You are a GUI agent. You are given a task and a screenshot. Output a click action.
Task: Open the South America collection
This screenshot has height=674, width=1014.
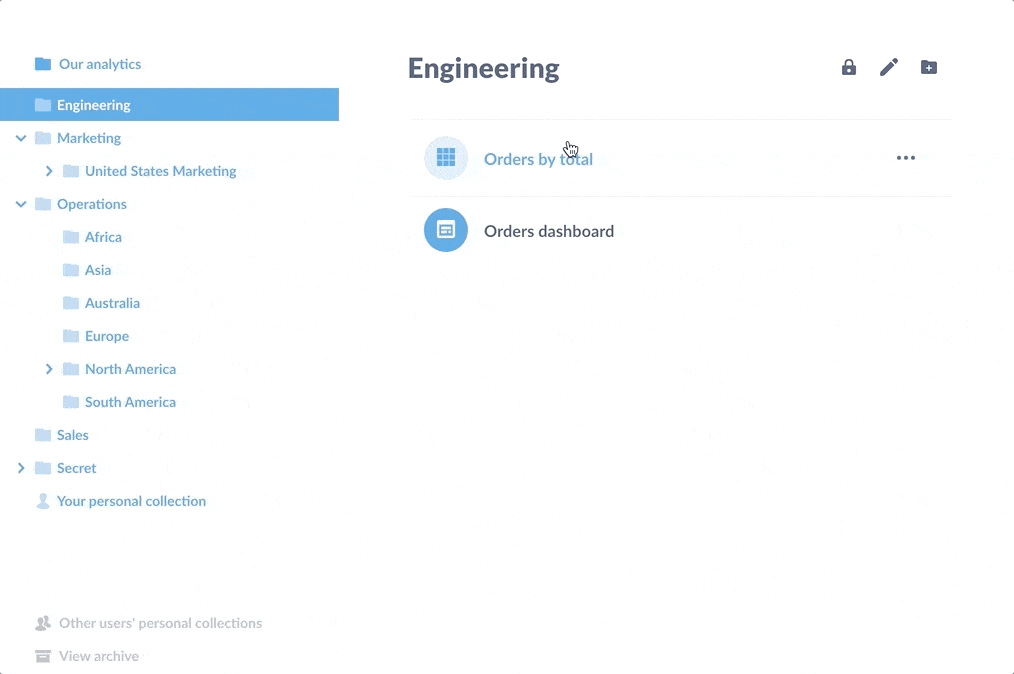tap(131, 402)
